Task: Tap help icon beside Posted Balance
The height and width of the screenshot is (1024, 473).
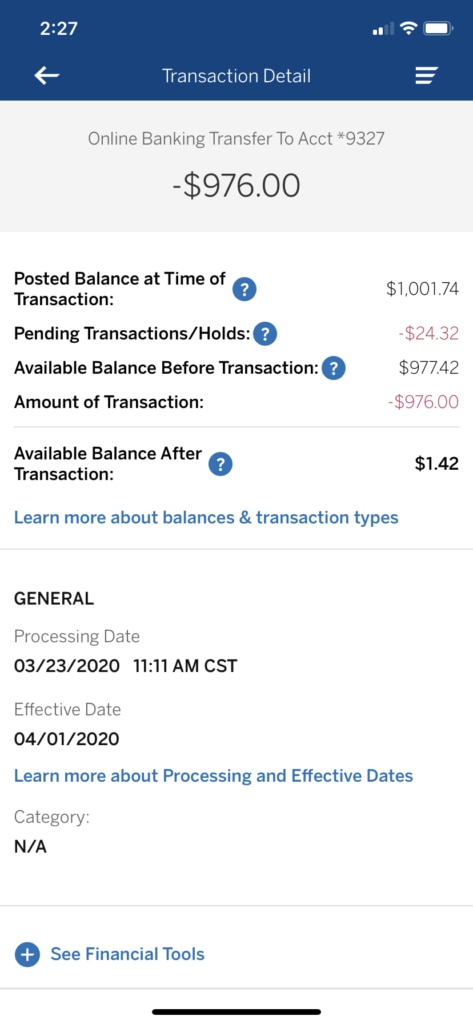Action: [244, 289]
